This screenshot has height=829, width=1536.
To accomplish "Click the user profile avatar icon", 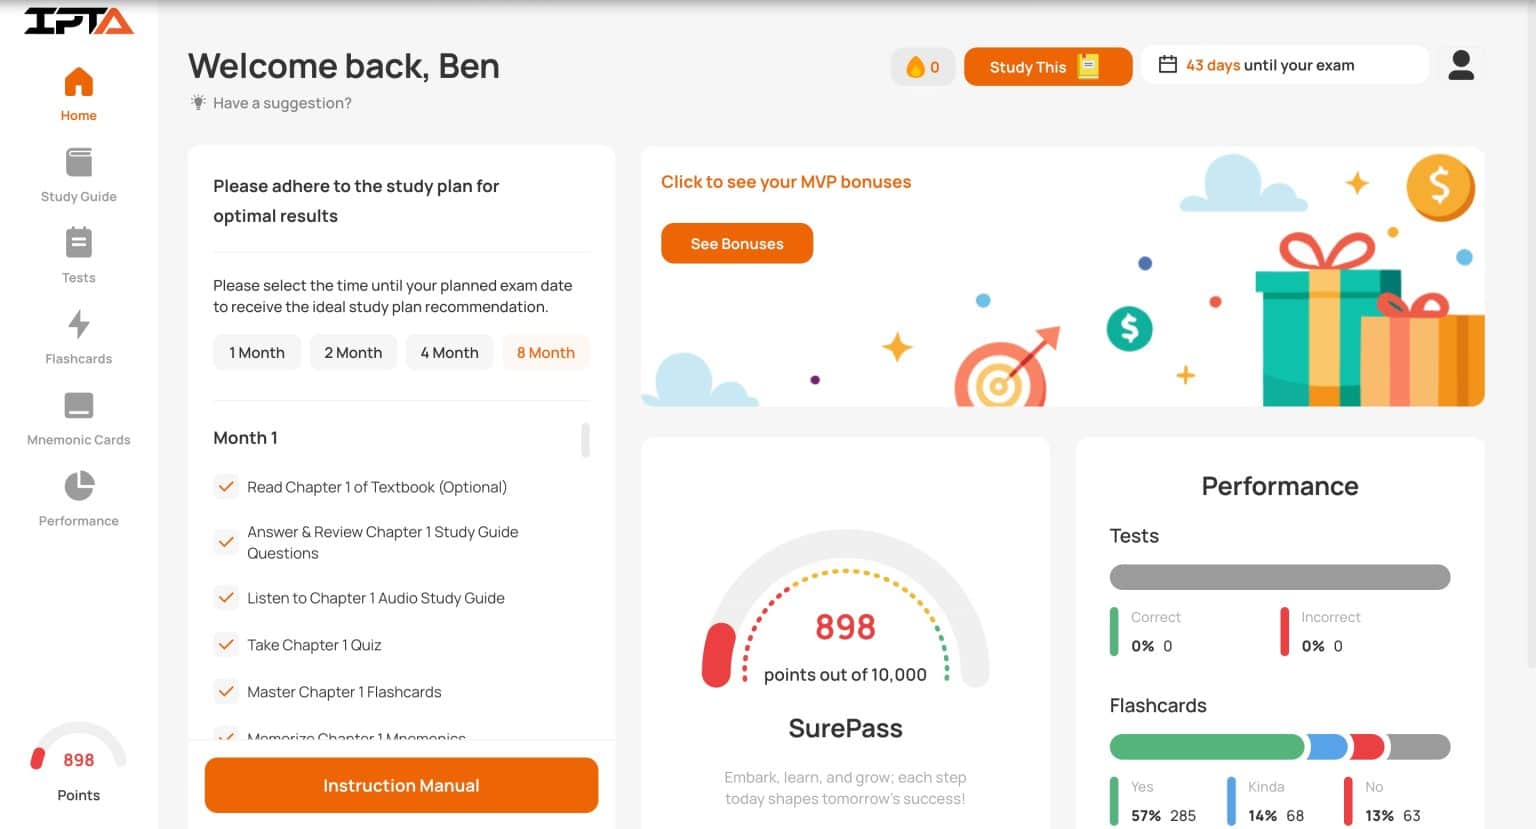I will tap(1461, 66).
